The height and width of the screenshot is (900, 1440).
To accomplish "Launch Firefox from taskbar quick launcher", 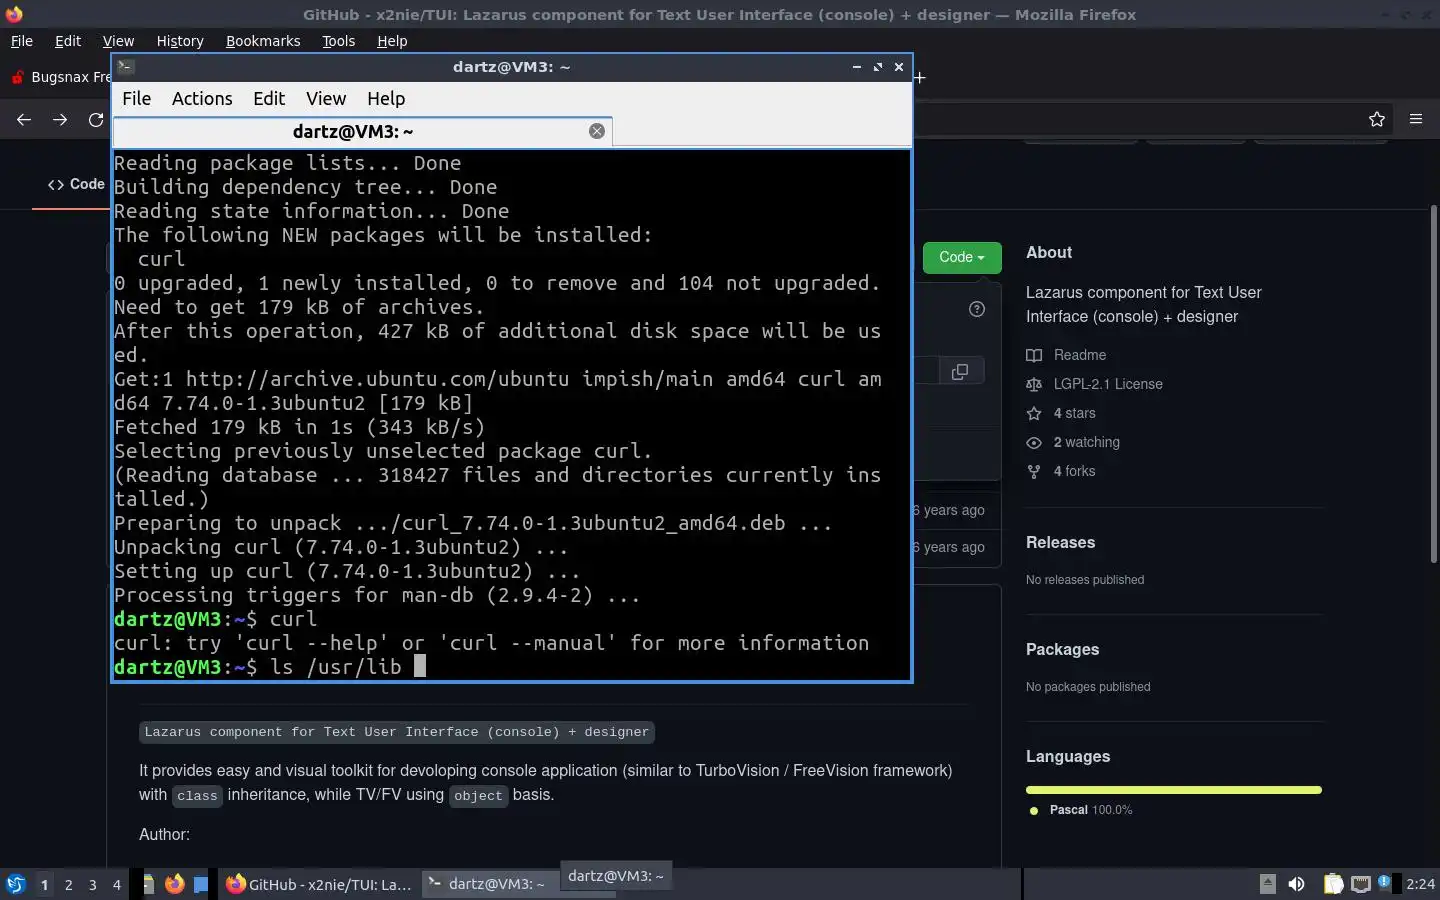I will point(175,884).
